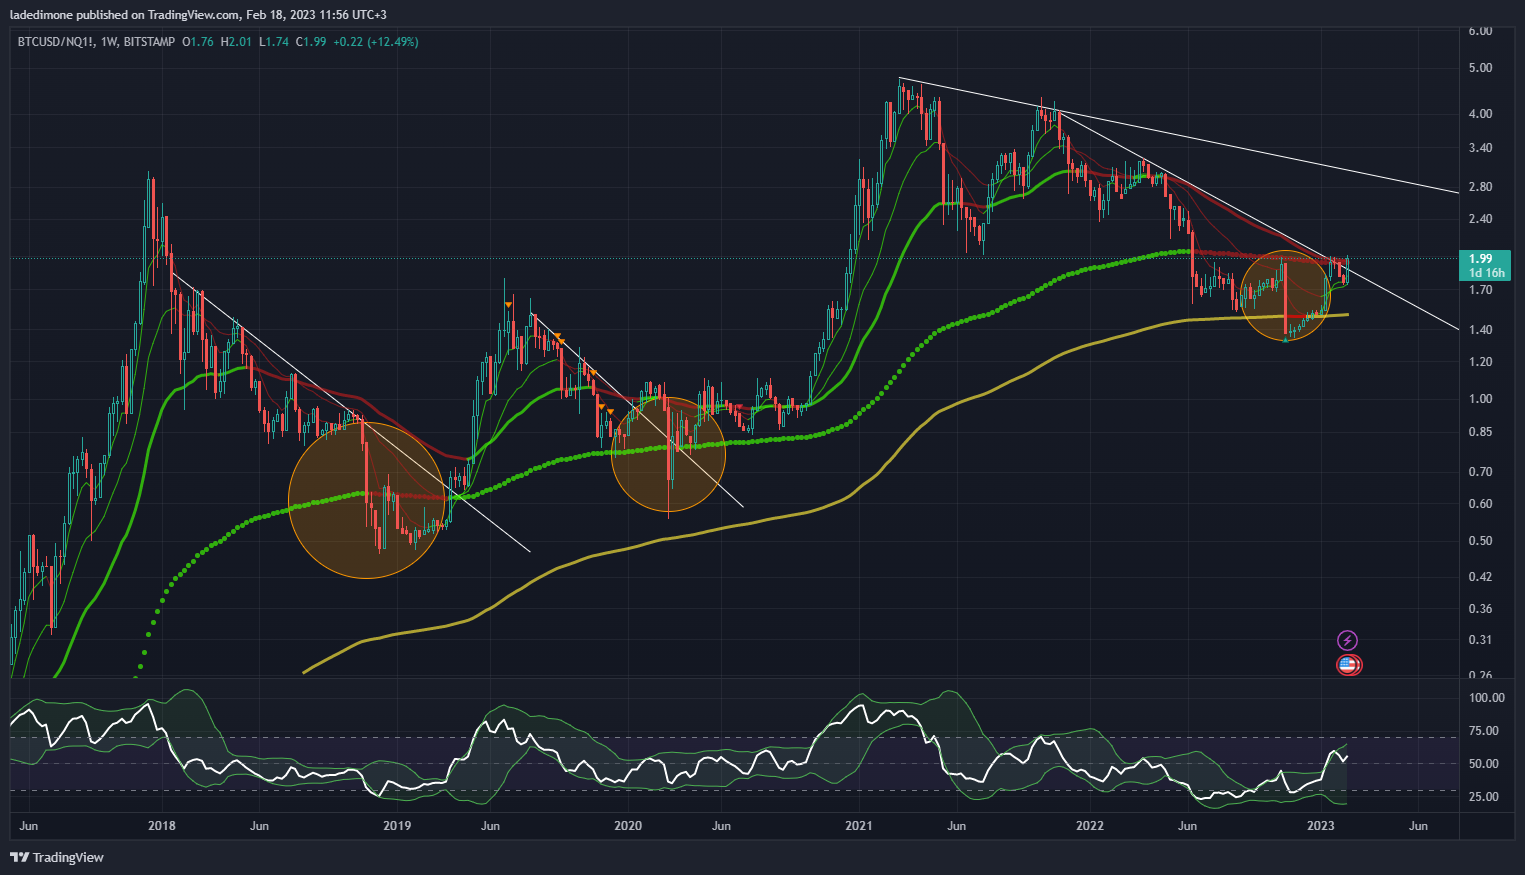Click the 2021 label on the time axis

[859, 826]
